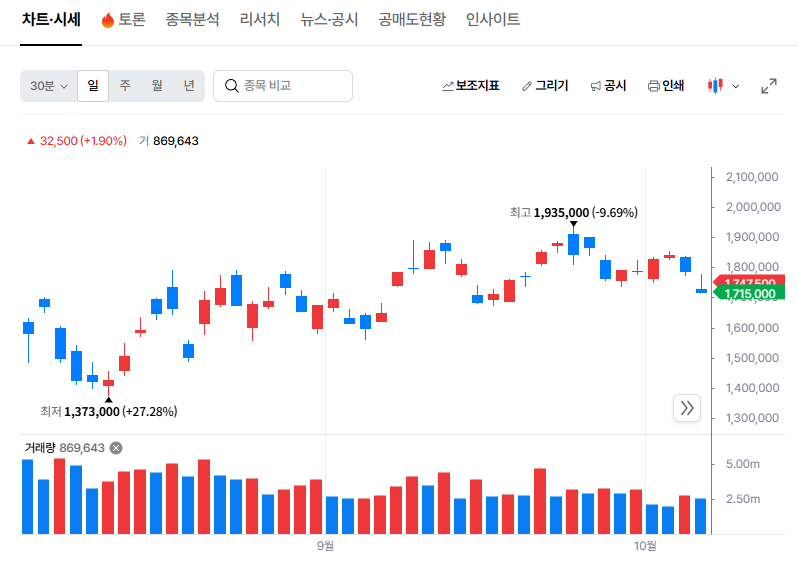Open the 차트·시세 tab
Image resolution: width=798 pixels, height=565 pixels.
pos(51,19)
